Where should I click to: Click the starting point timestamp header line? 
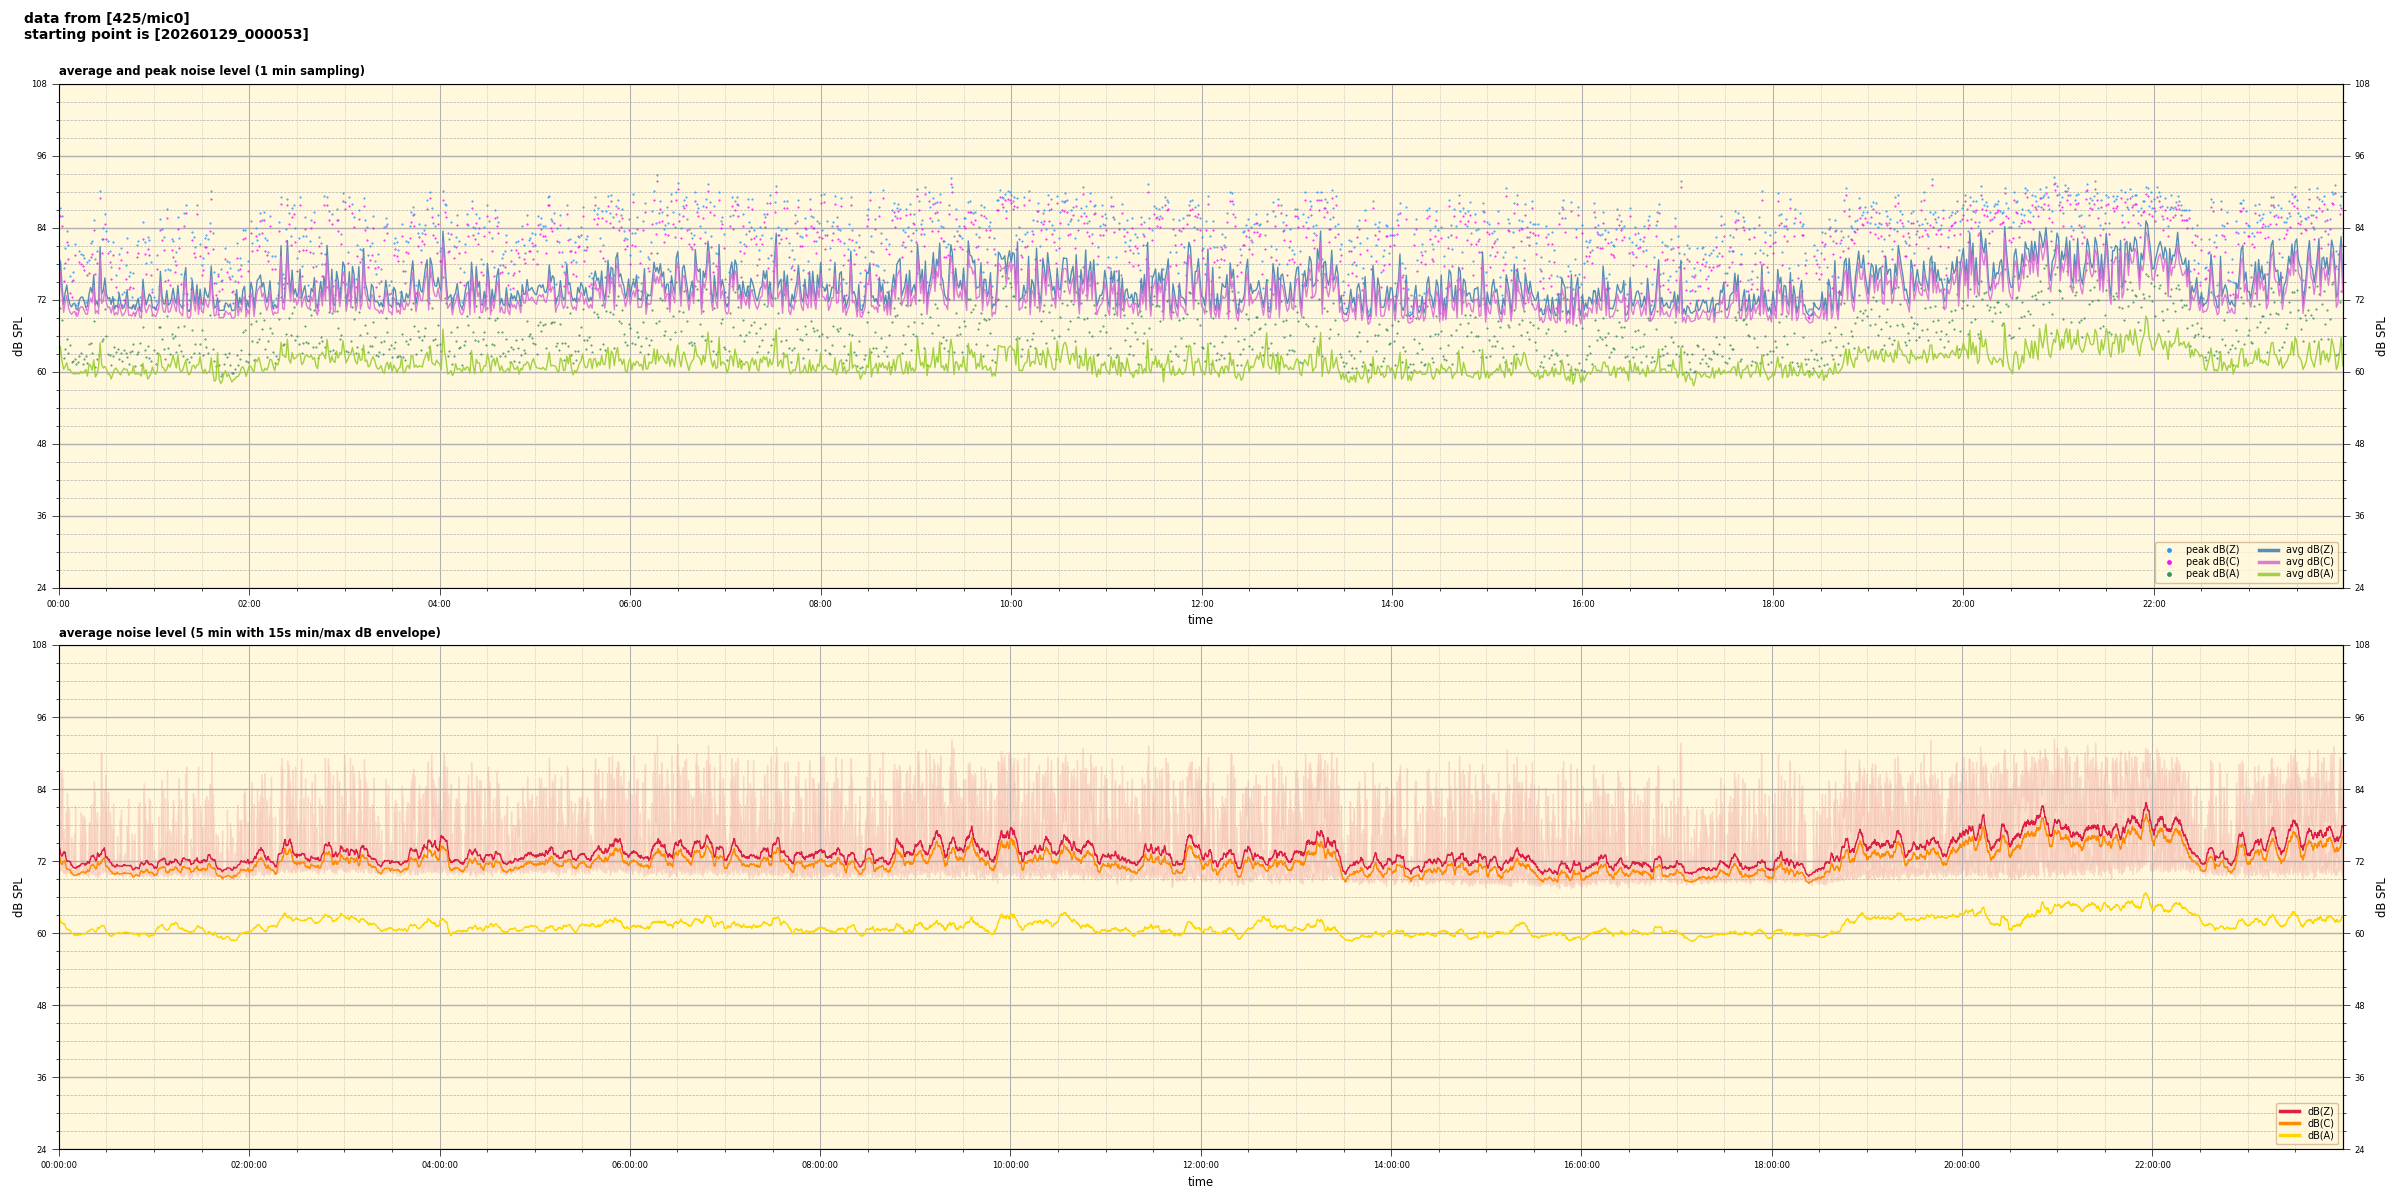(x=166, y=34)
